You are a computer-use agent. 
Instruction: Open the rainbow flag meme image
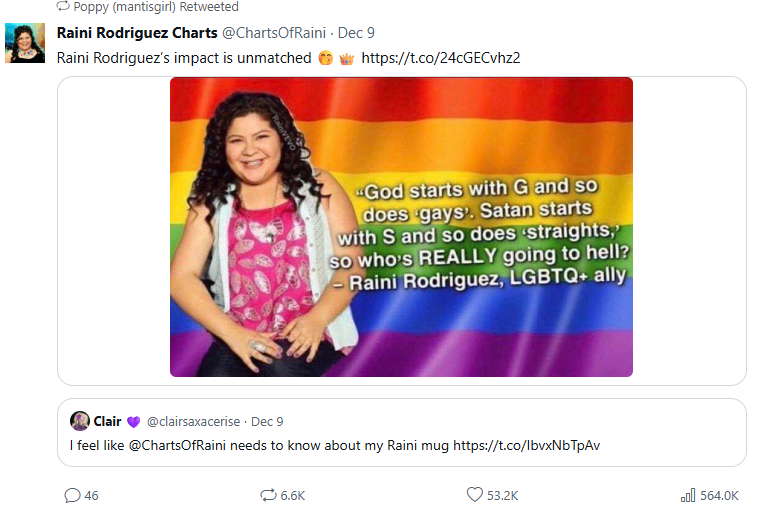(x=401, y=227)
